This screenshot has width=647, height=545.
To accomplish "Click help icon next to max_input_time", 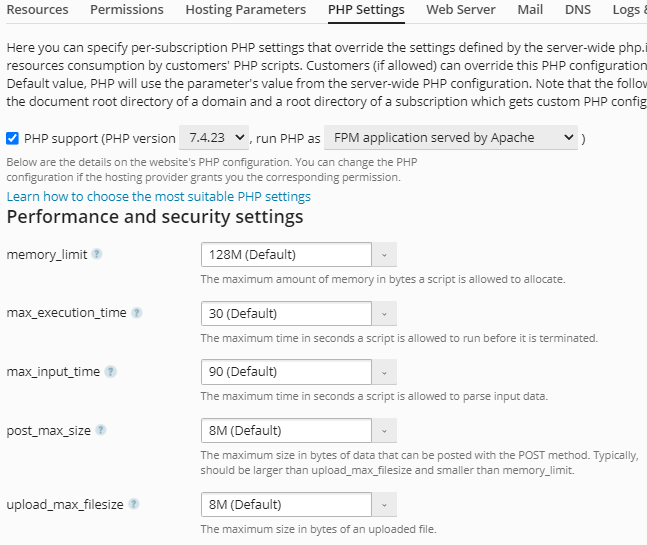I will pos(110,372).
